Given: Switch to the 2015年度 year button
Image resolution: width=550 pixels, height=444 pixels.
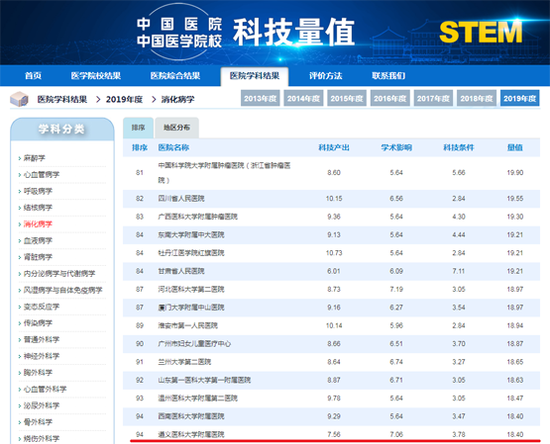Looking at the screenshot, I should [347, 98].
